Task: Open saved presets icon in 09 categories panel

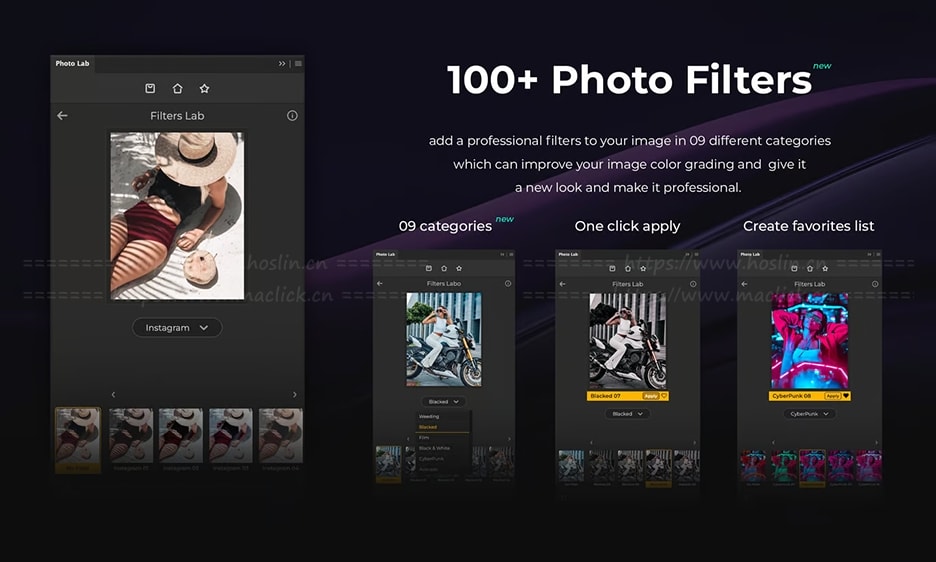Action: 429,268
